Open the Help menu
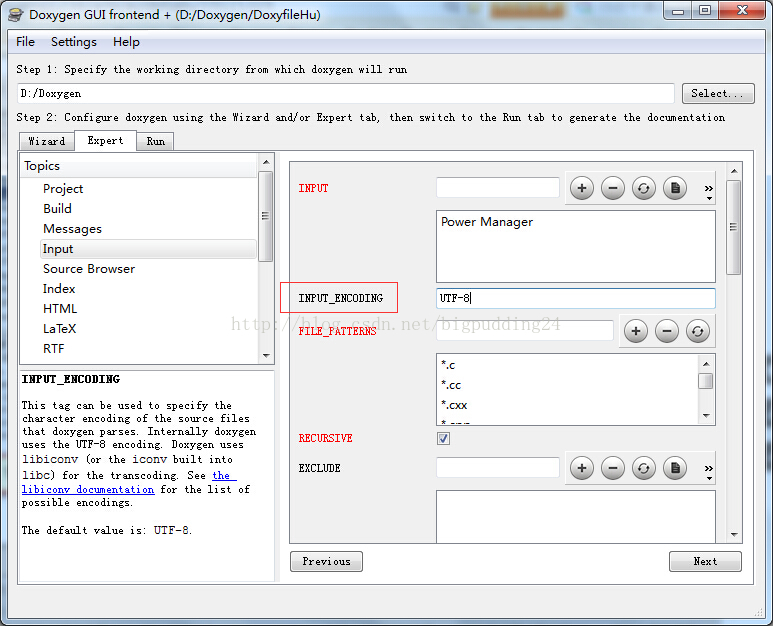 [126, 42]
